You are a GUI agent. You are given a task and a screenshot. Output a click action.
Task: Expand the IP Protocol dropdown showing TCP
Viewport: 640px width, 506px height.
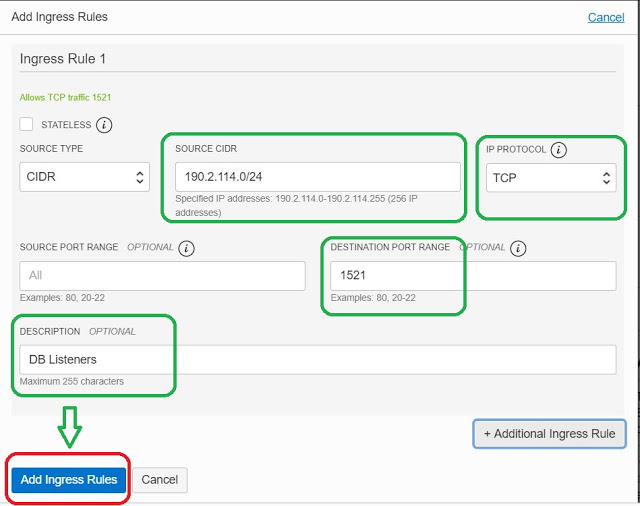(550, 178)
